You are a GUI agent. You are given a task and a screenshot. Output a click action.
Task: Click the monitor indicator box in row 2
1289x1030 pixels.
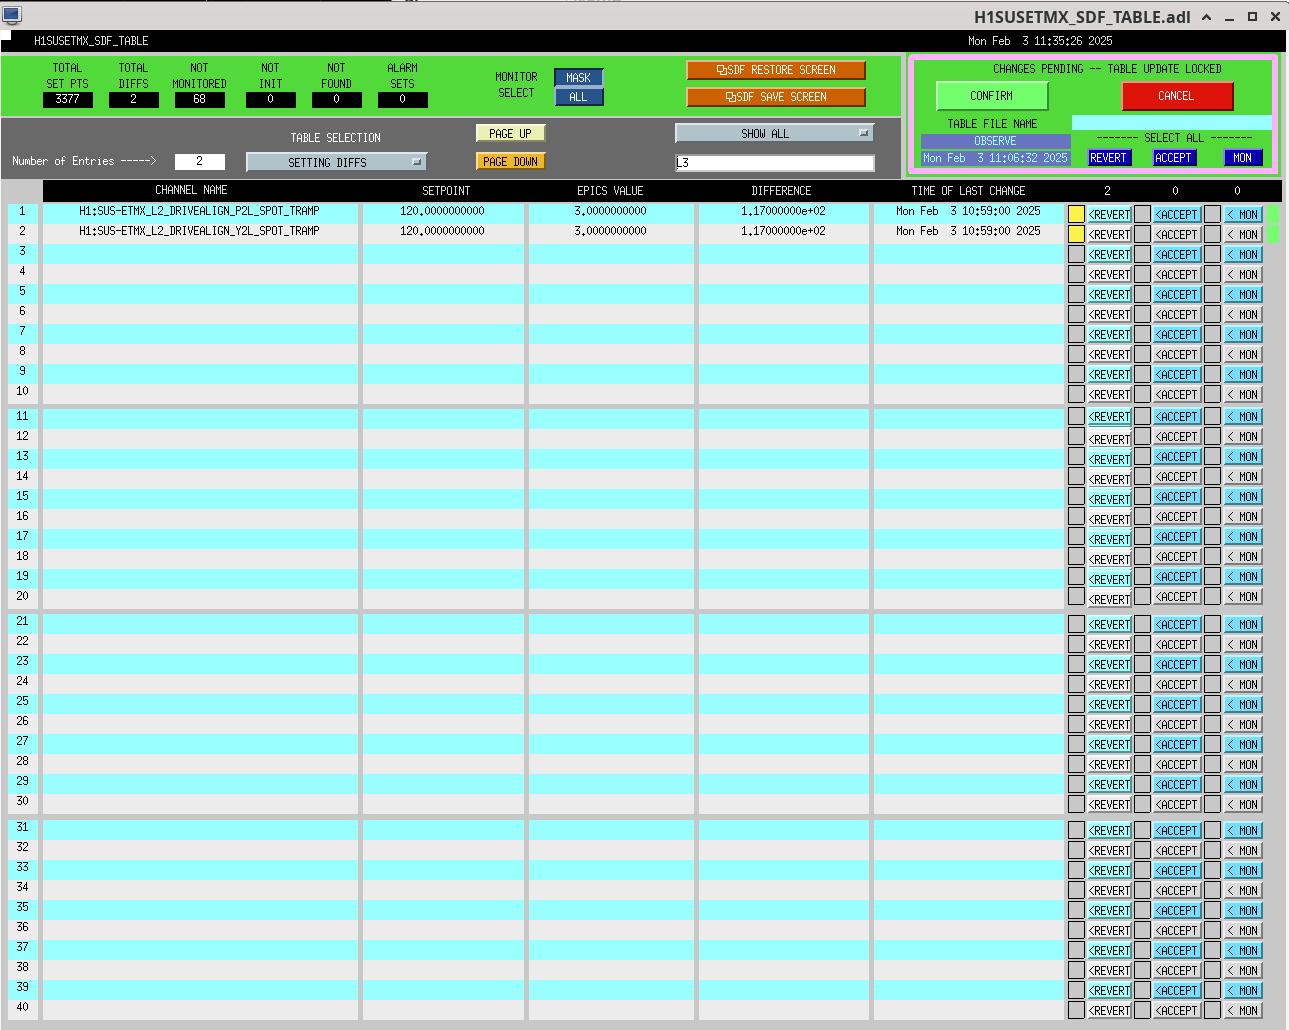[1212, 234]
